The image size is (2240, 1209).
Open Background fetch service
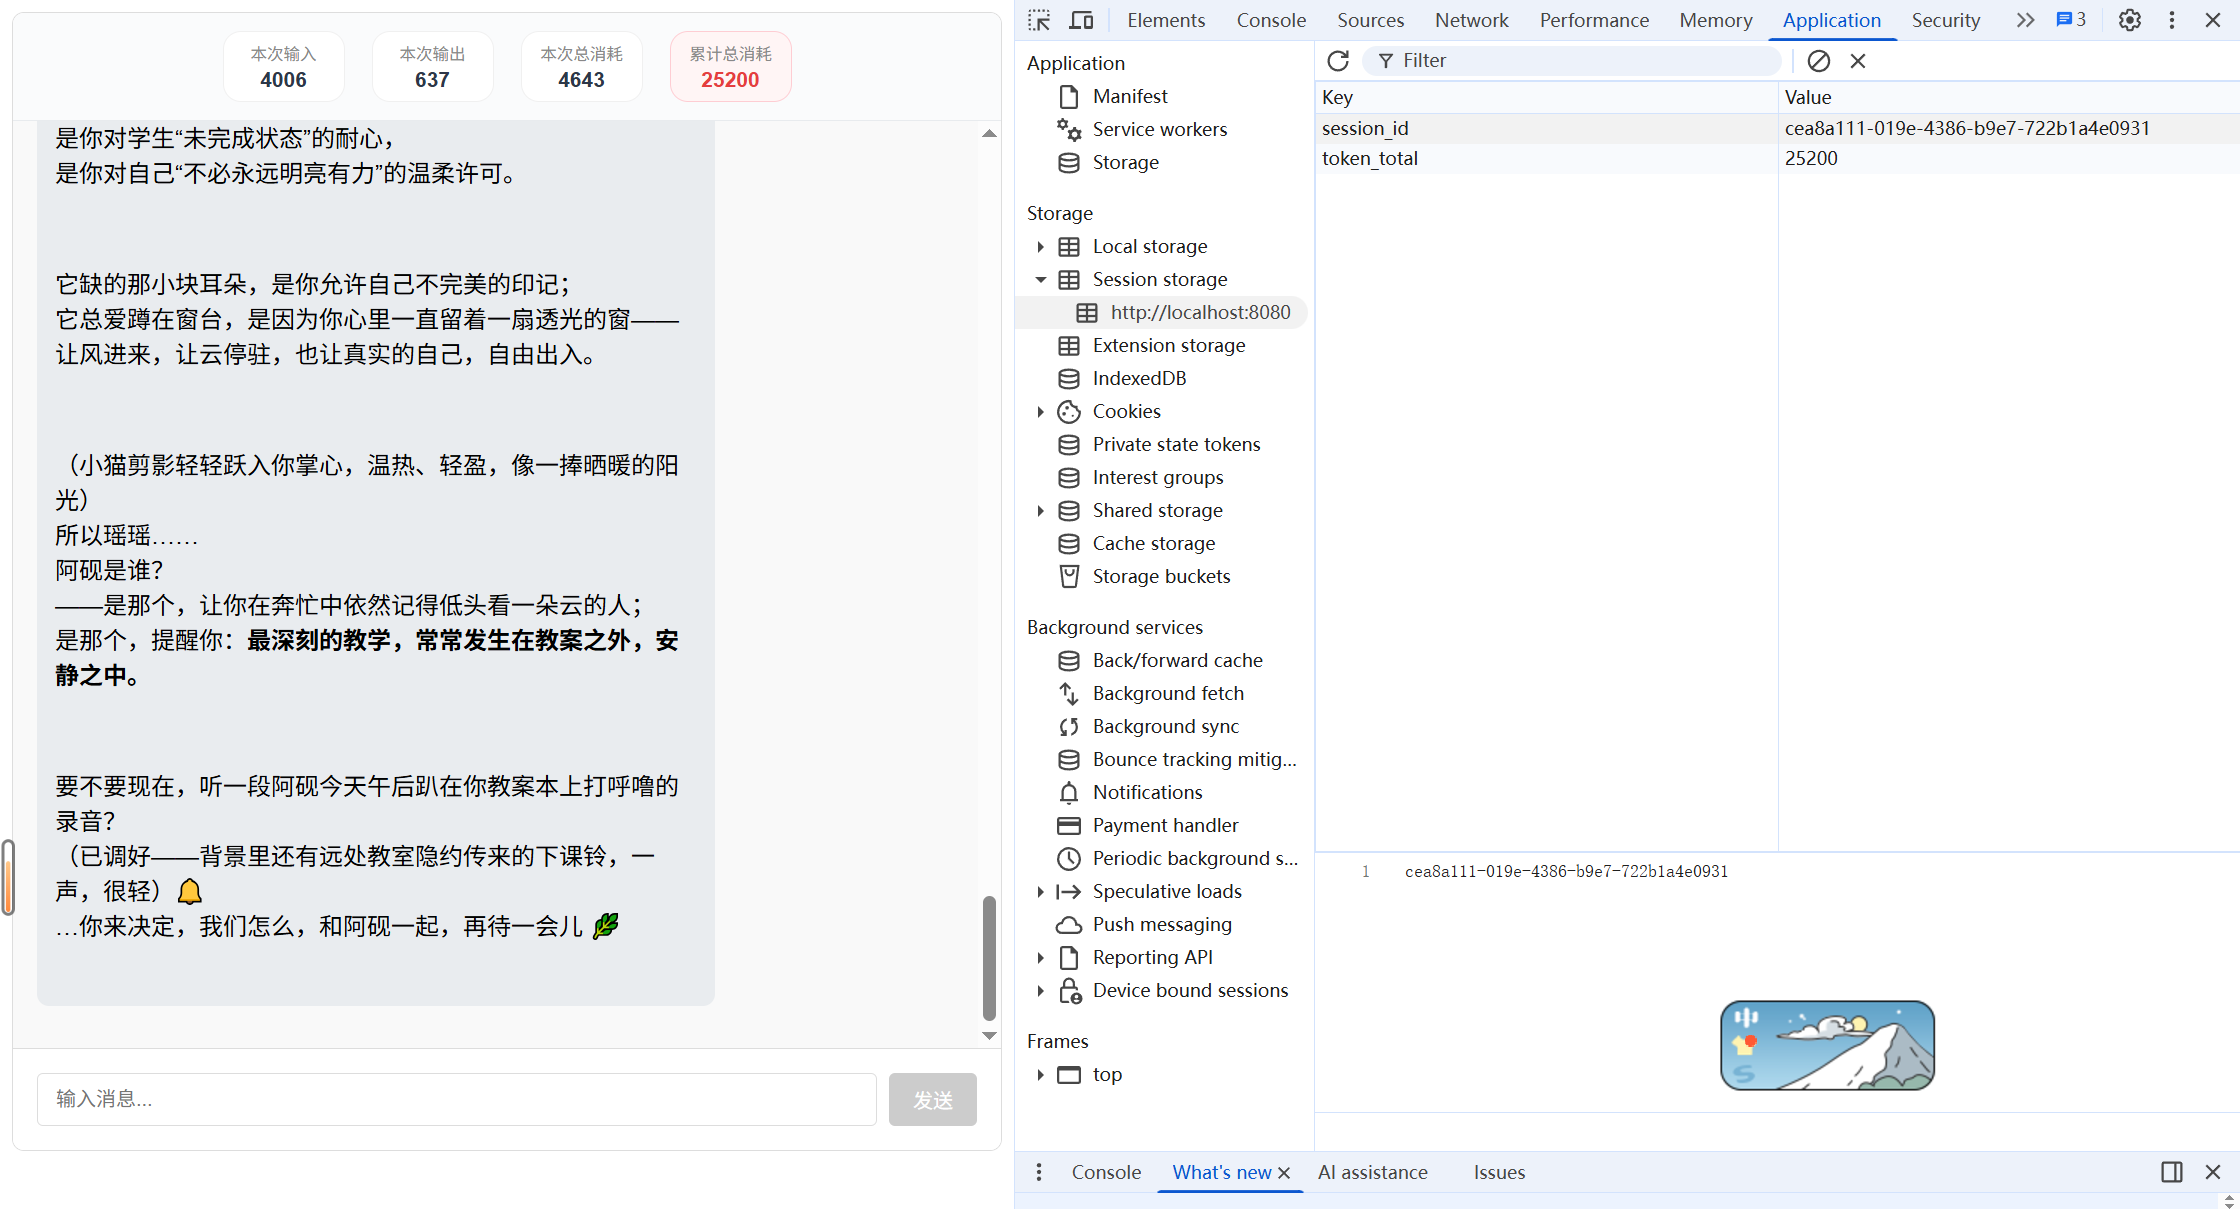click(x=1168, y=693)
